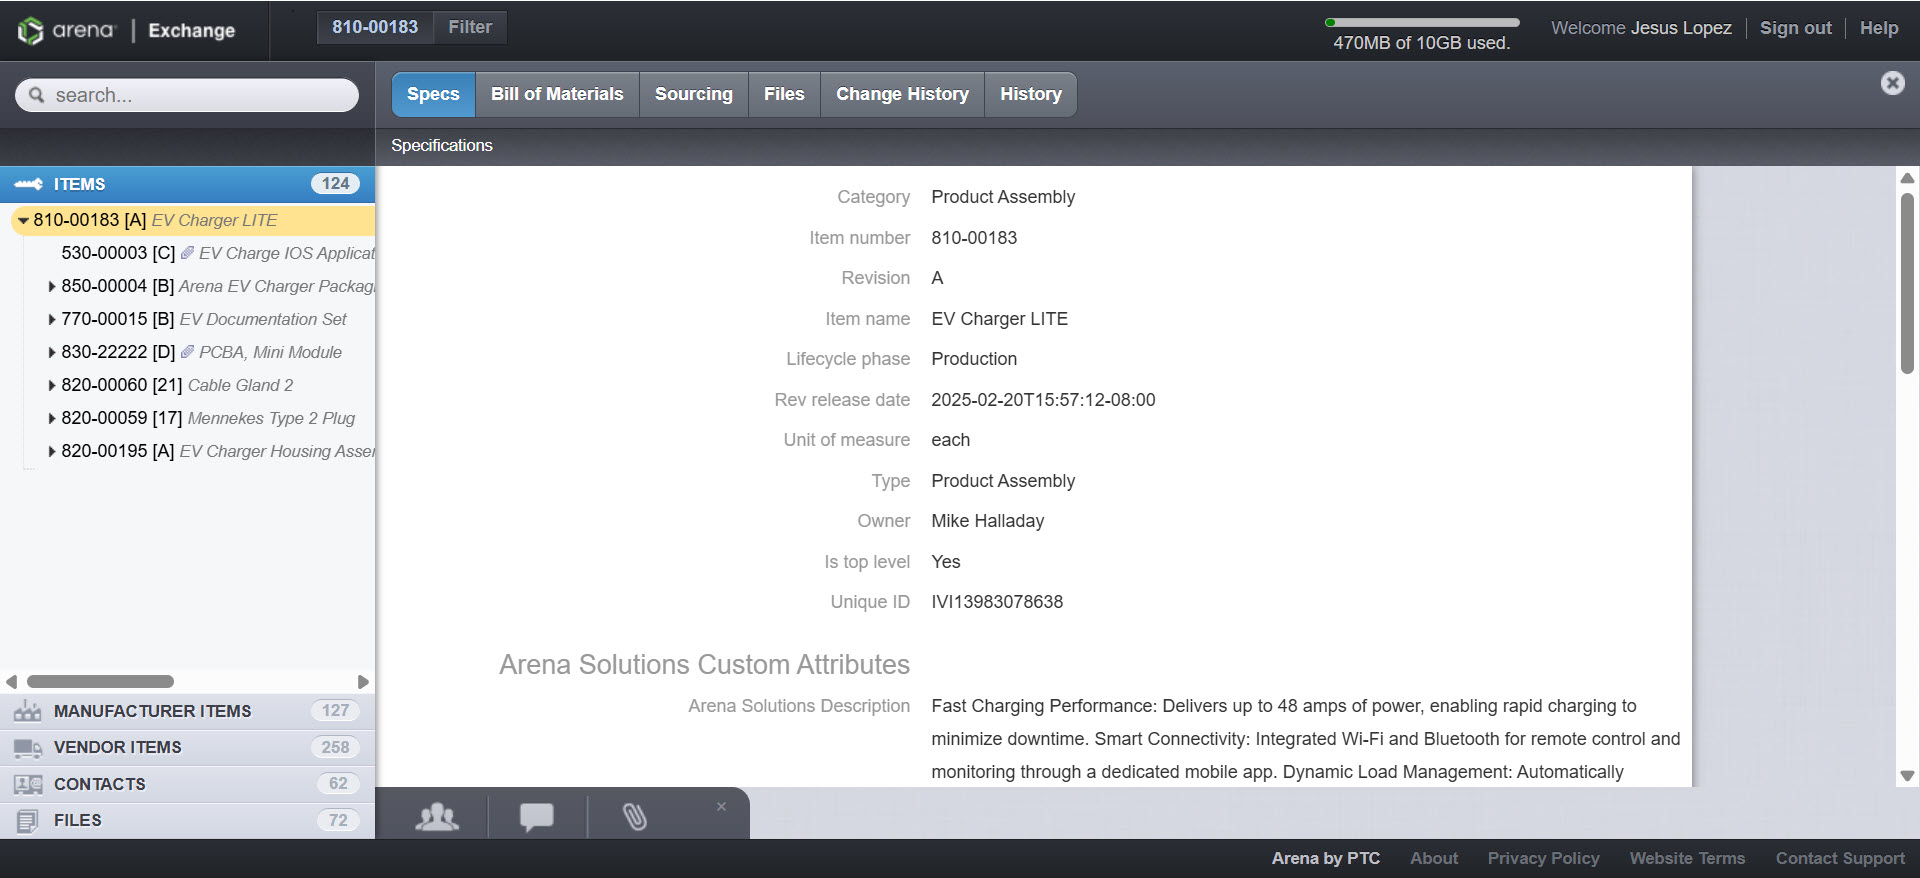This screenshot has width=1920, height=878.
Task: Click the About footer link
Action: pos(1434,858)
